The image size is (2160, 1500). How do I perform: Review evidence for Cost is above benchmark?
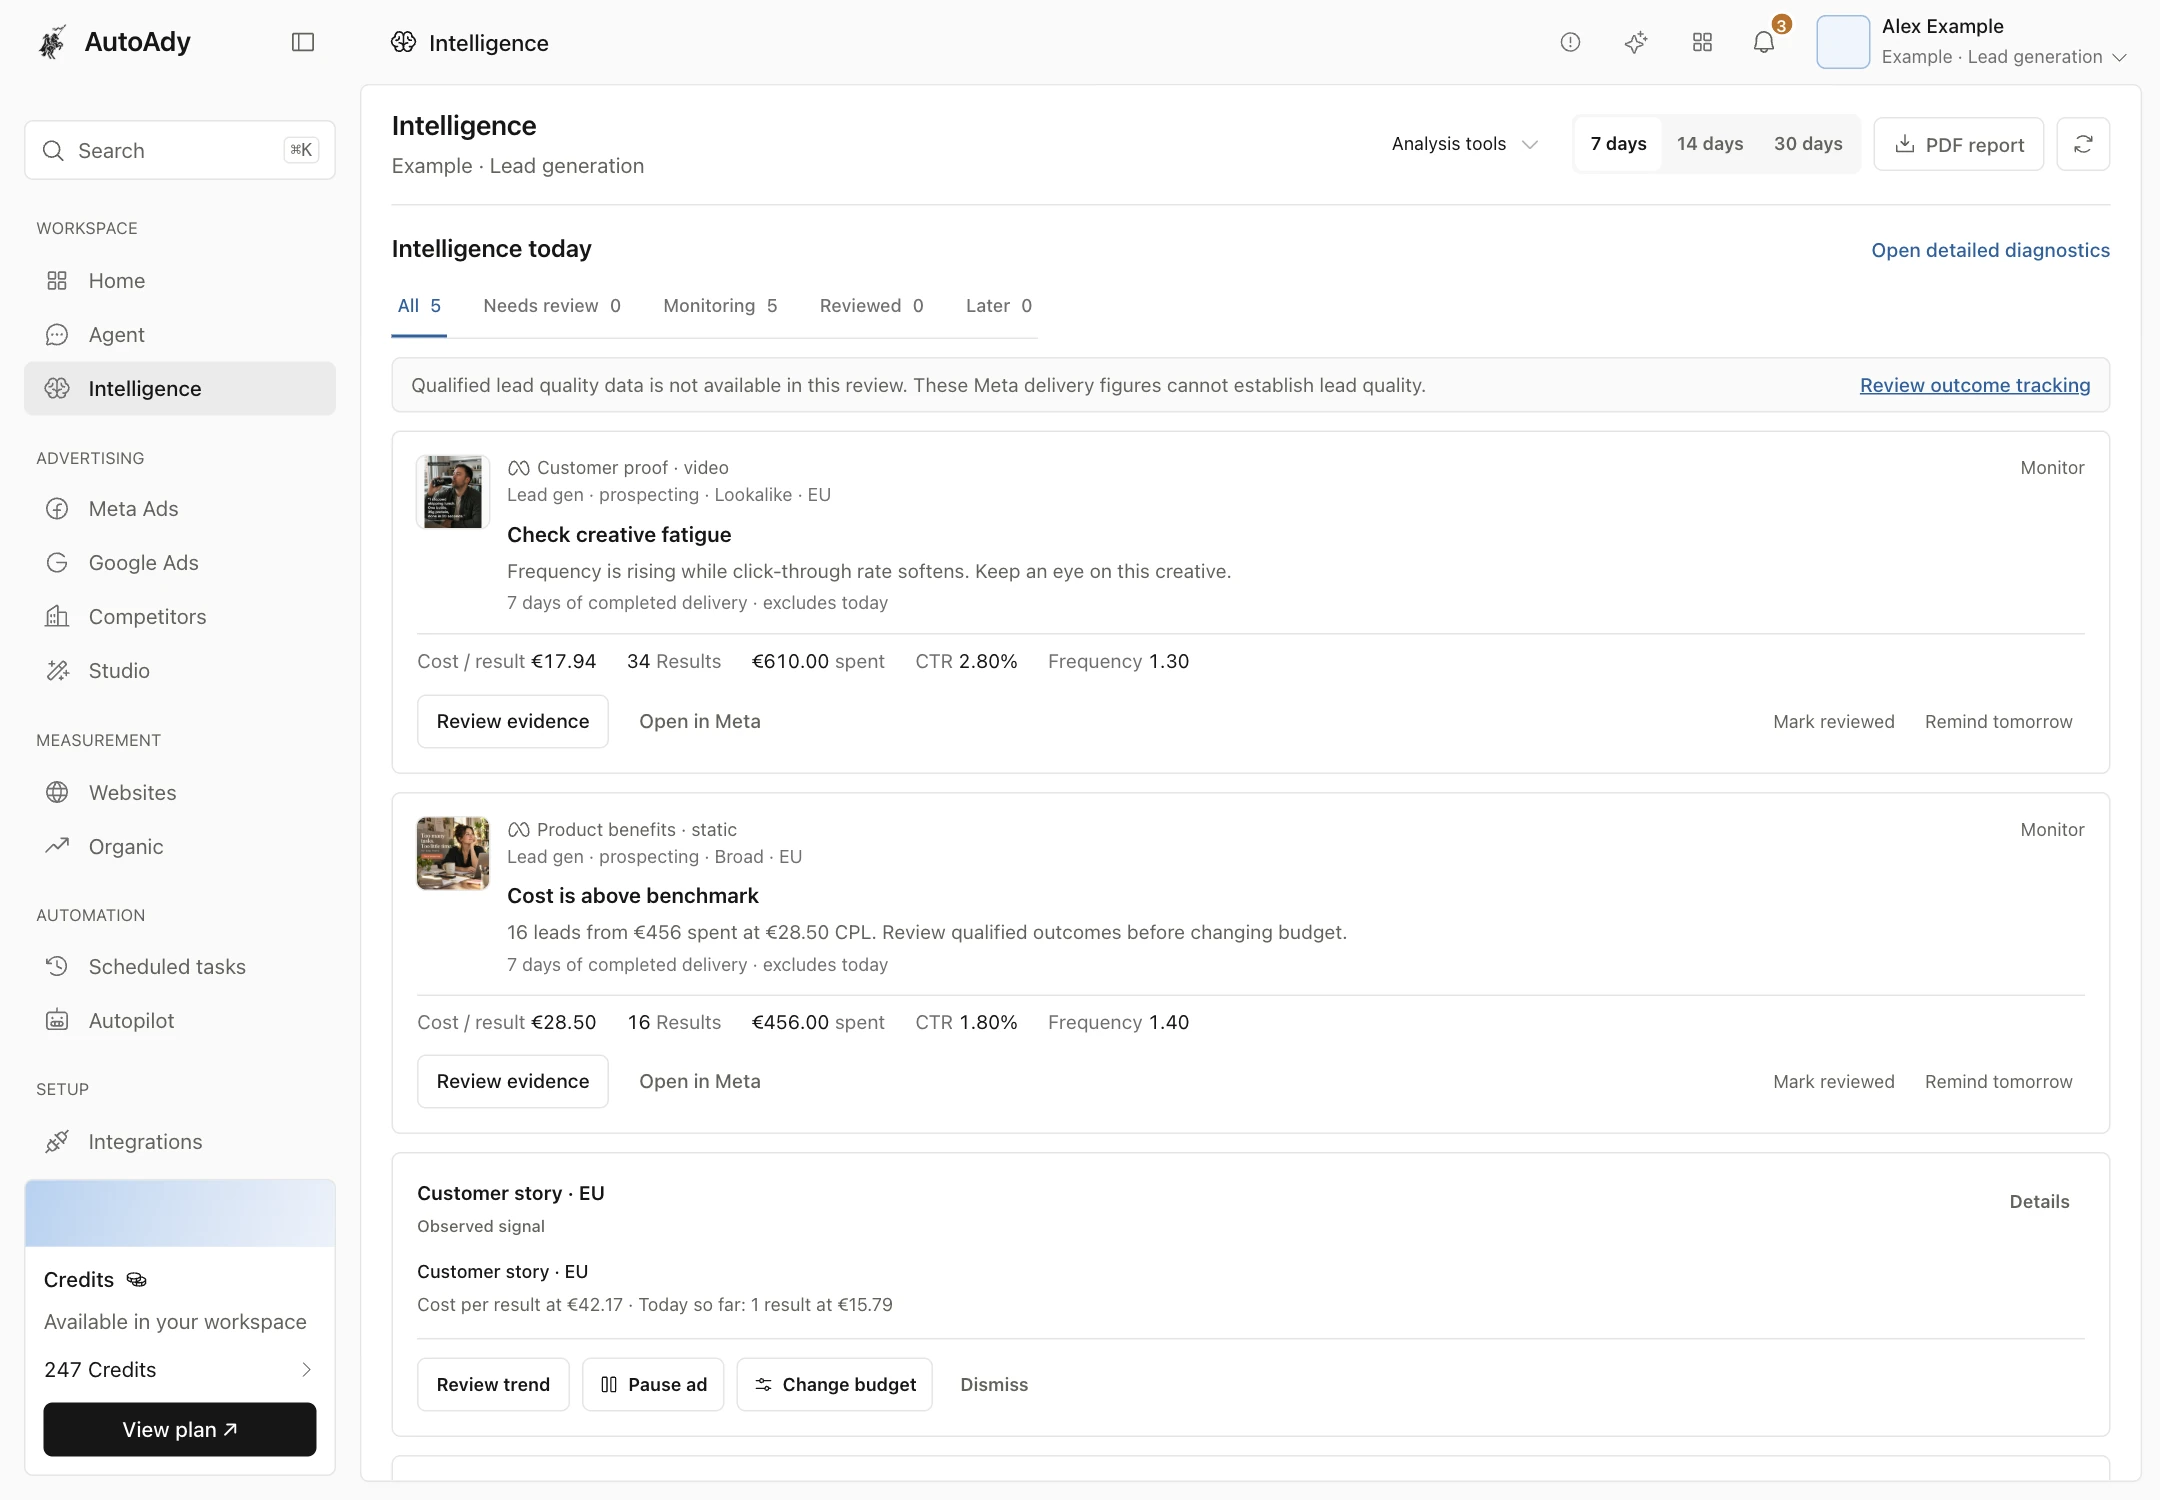pyautogui.click(x=513, y=1081)
